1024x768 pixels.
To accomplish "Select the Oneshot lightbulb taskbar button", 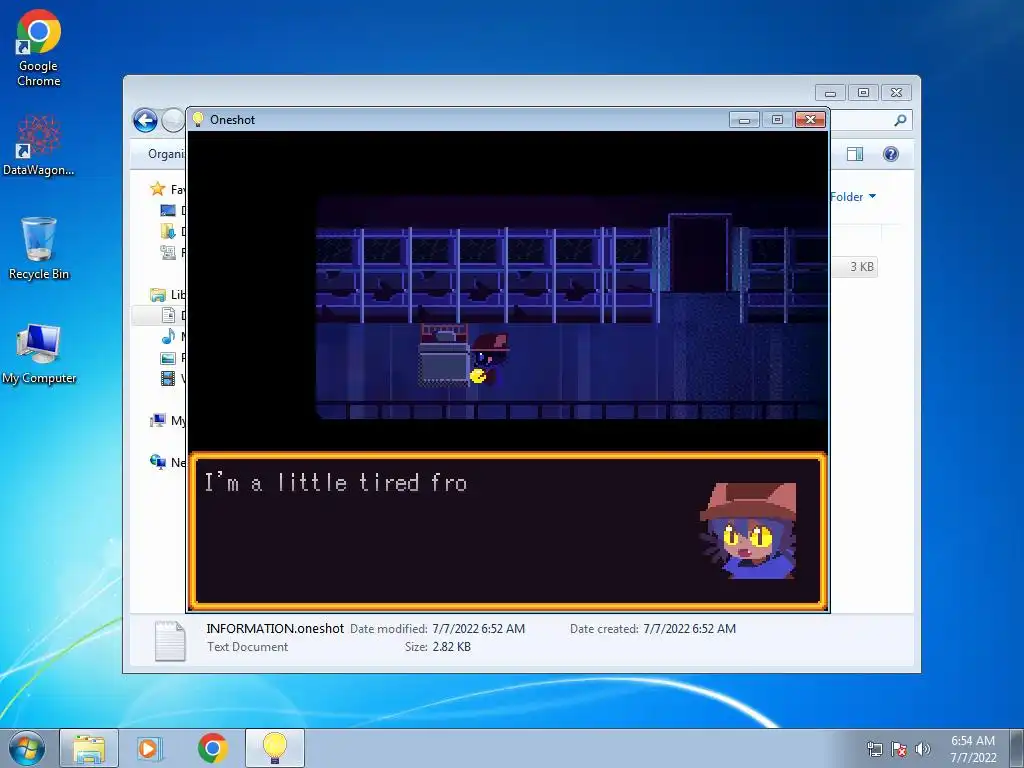I will (275, 748).
